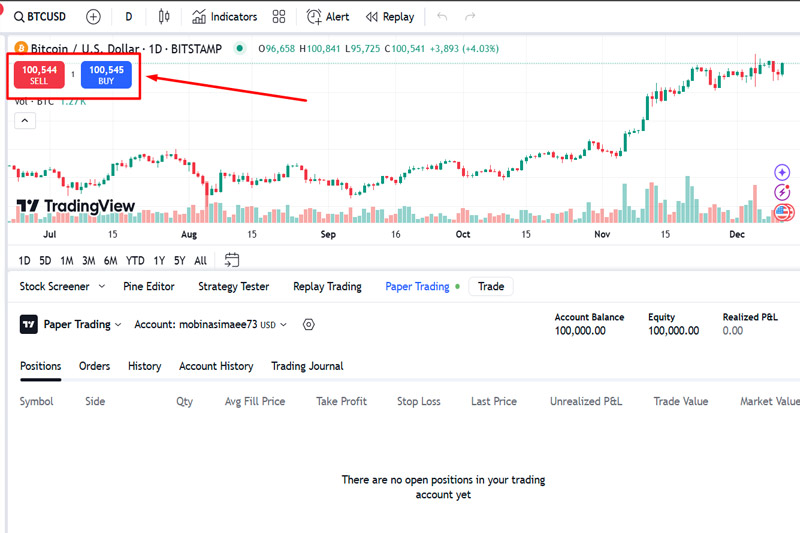800x533 pixels.
Task: Open the candlestick chart style selector
Action: [165, 17]
